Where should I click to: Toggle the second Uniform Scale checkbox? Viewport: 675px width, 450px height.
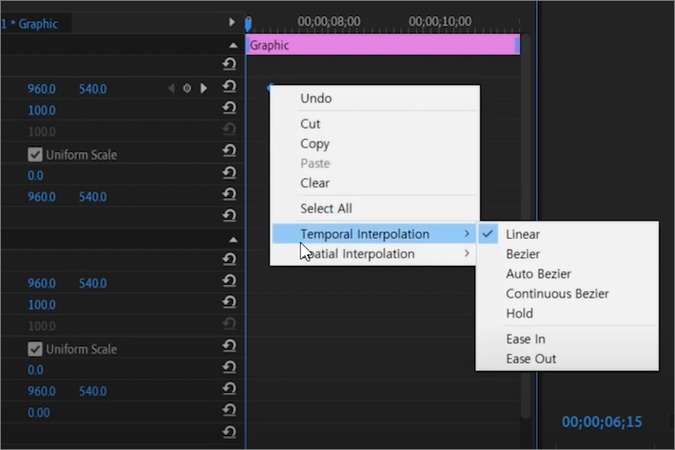[x=35, y=349]
